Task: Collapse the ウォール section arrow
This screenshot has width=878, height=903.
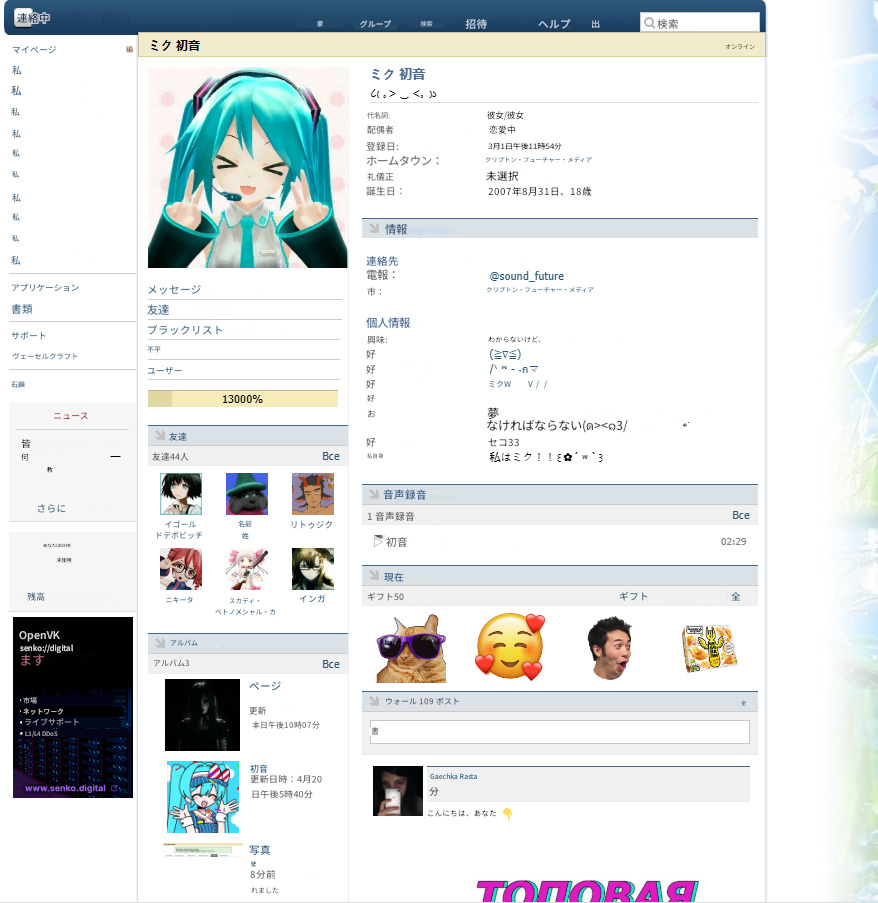Action: [x=374, y=701]
